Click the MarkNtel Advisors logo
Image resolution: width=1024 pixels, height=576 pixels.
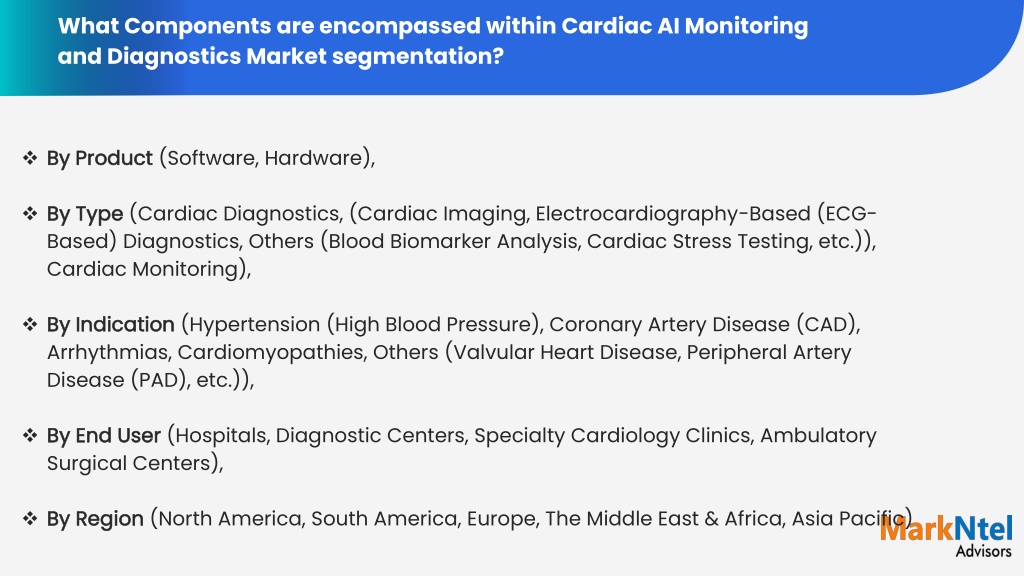pyautogui.click(x=946, y=536)
